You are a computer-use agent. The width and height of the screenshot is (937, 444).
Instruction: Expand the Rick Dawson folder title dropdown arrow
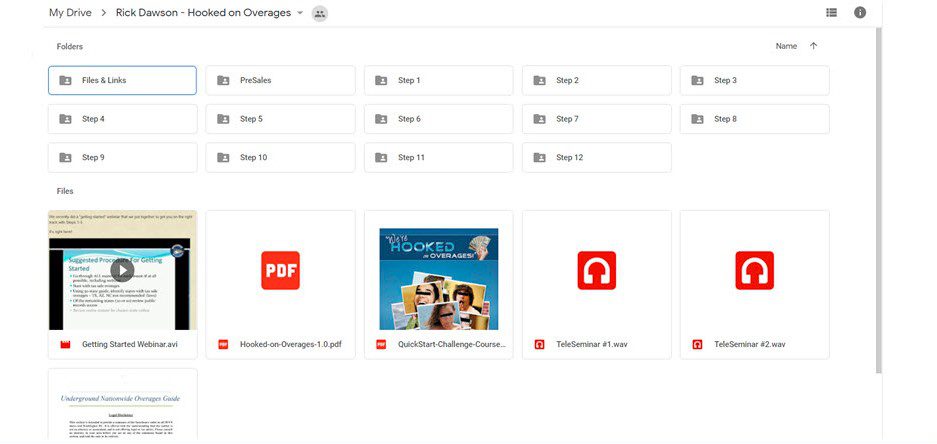300,13
